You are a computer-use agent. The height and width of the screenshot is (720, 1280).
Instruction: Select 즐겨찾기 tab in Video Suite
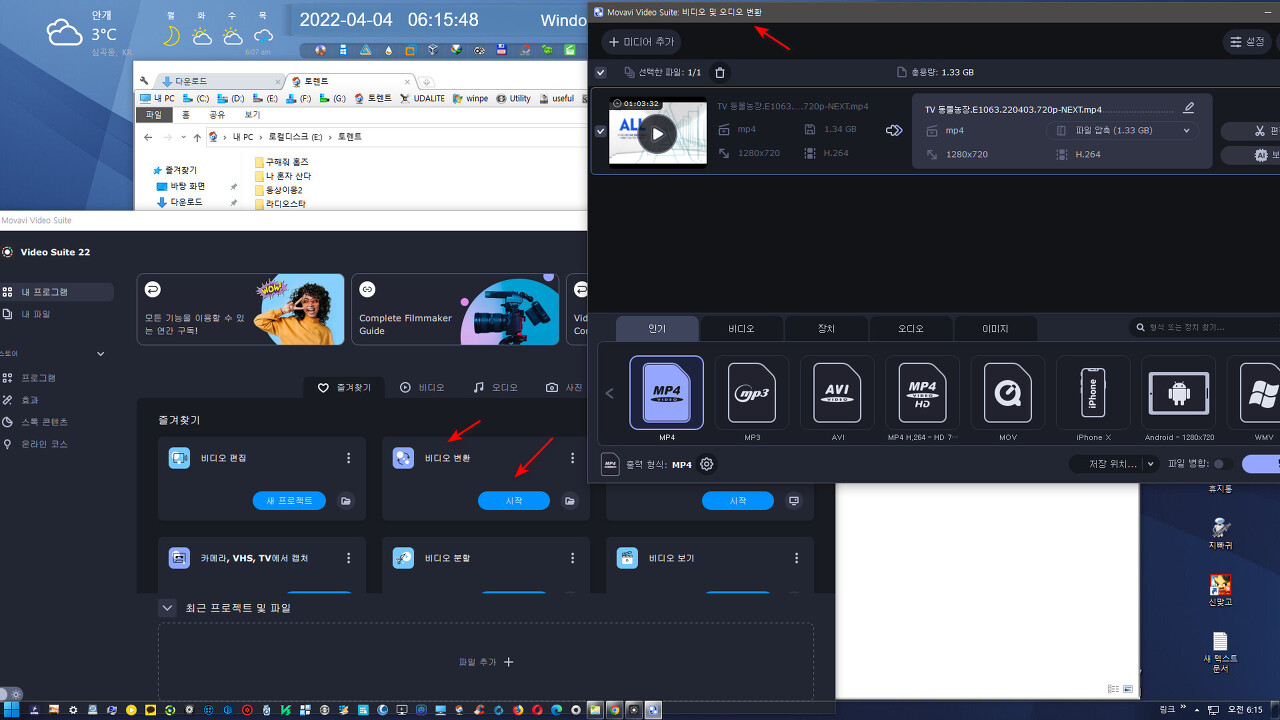pyautogui.click(x=344, y=387)
